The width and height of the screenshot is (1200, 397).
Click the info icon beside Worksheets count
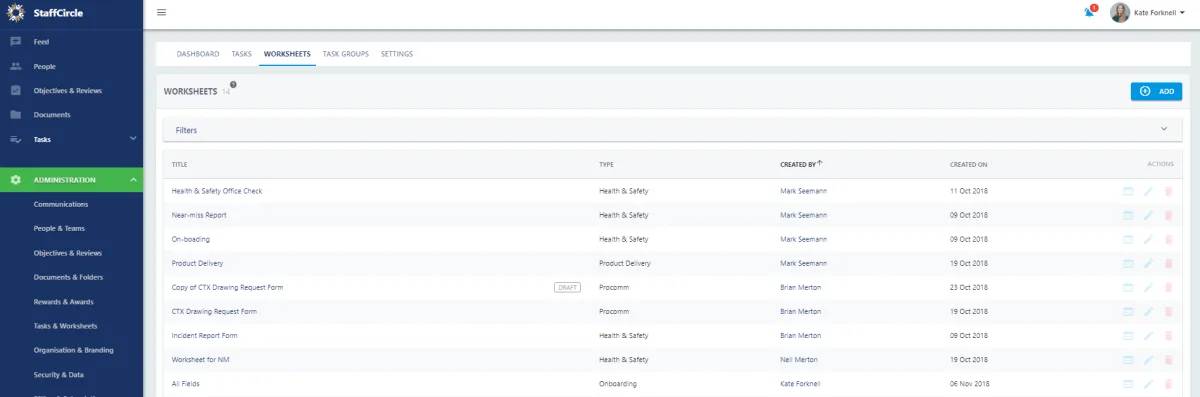[233, 85]
